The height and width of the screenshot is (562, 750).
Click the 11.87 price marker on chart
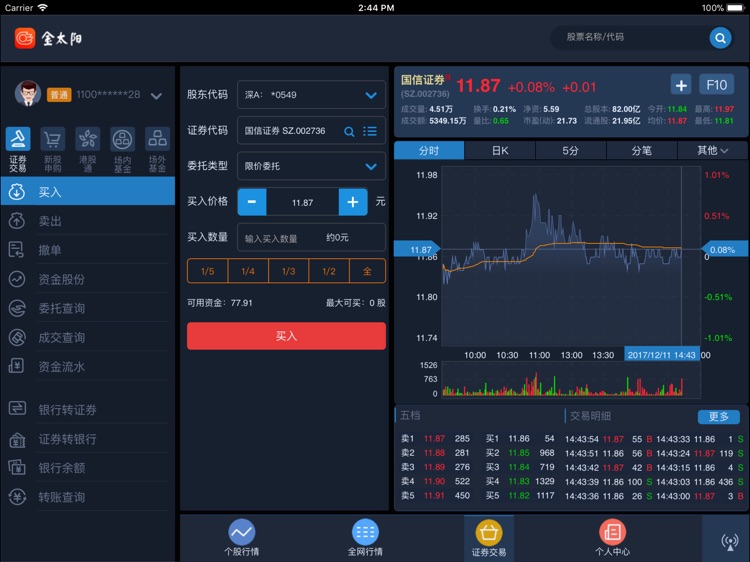pos(417,250)
